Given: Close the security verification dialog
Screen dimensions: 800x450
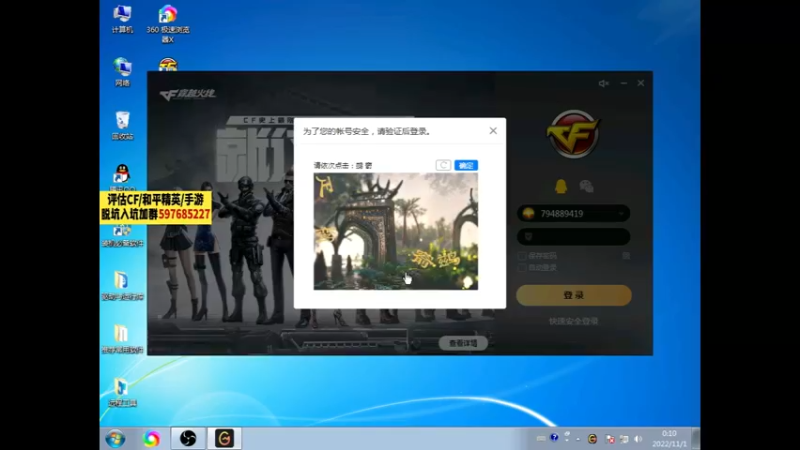Looking at the screenshot, I should tap(493, 131).
